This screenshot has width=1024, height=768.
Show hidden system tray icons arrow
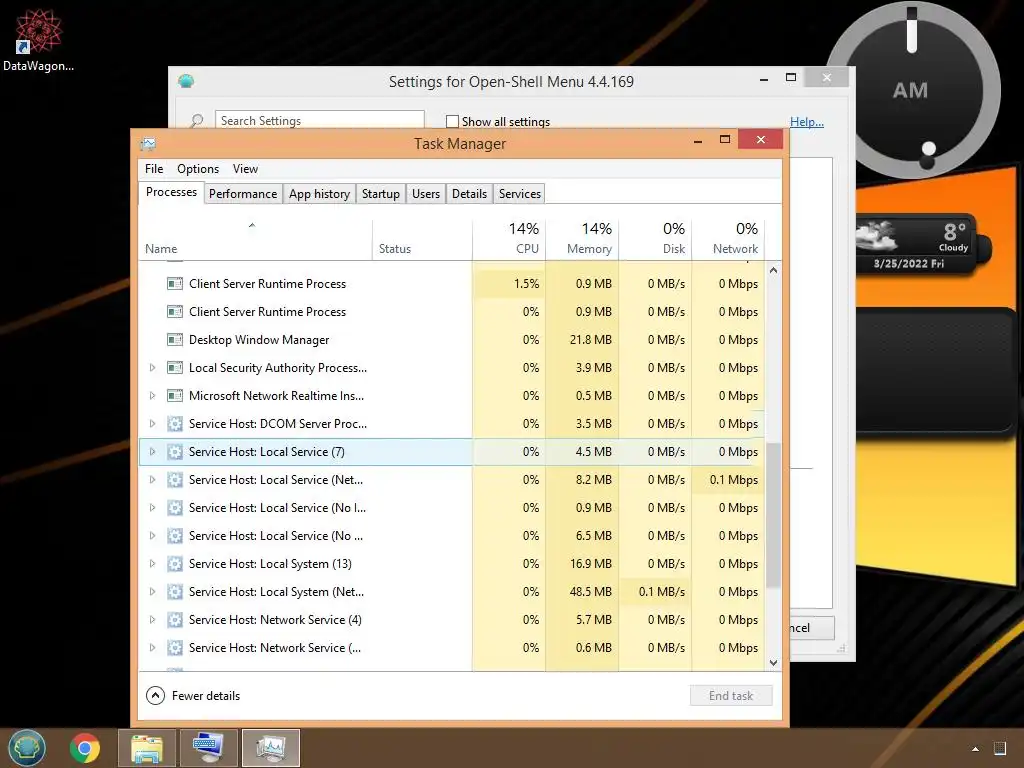tap(975, 748)
